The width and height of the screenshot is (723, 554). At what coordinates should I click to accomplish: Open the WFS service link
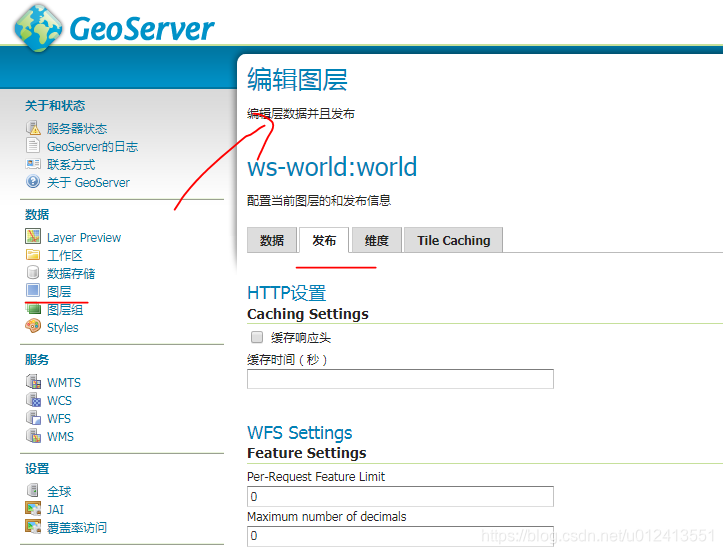click(59, 419)
